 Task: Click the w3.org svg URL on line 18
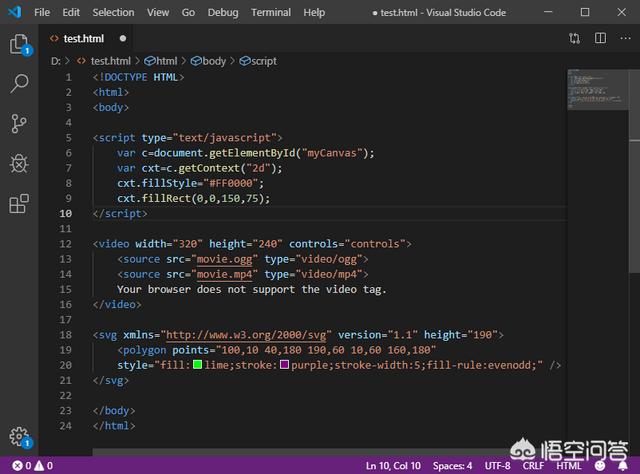click(x=246, y=335)
